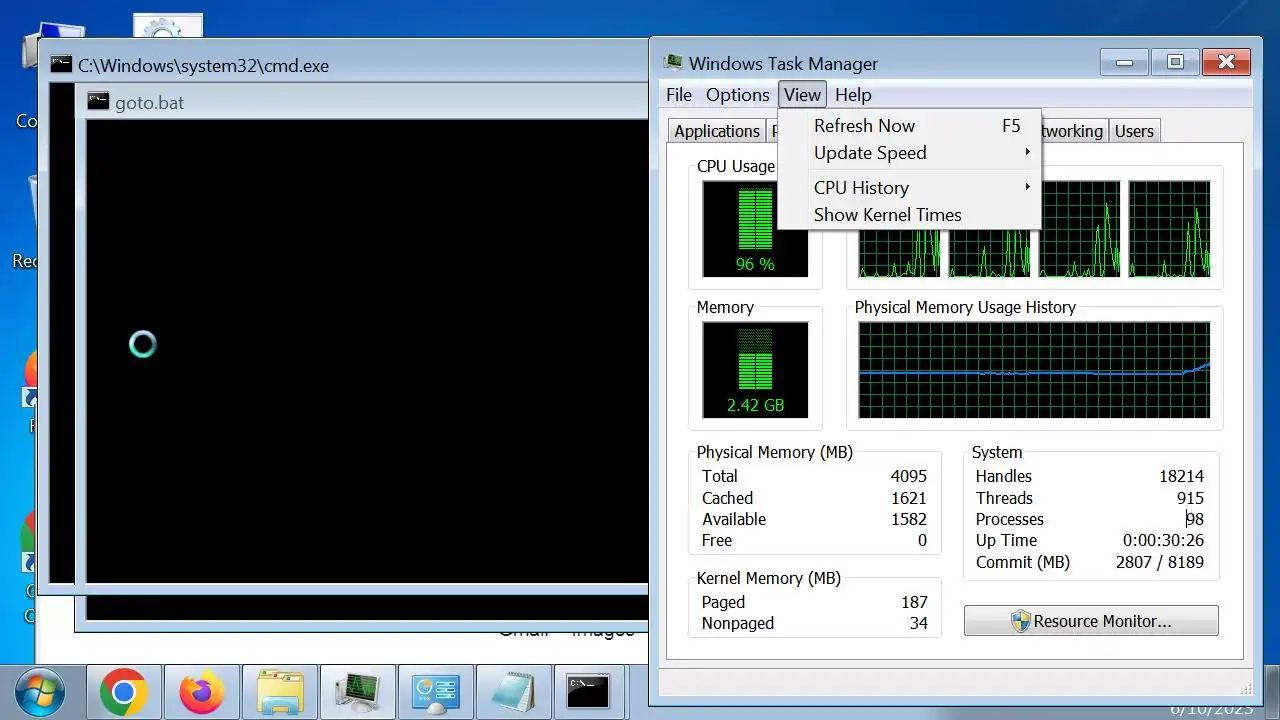Viewport: 1280px width, 720px height.
Task: Select Show Kernel Times in View menu
Action: [910, 215]
